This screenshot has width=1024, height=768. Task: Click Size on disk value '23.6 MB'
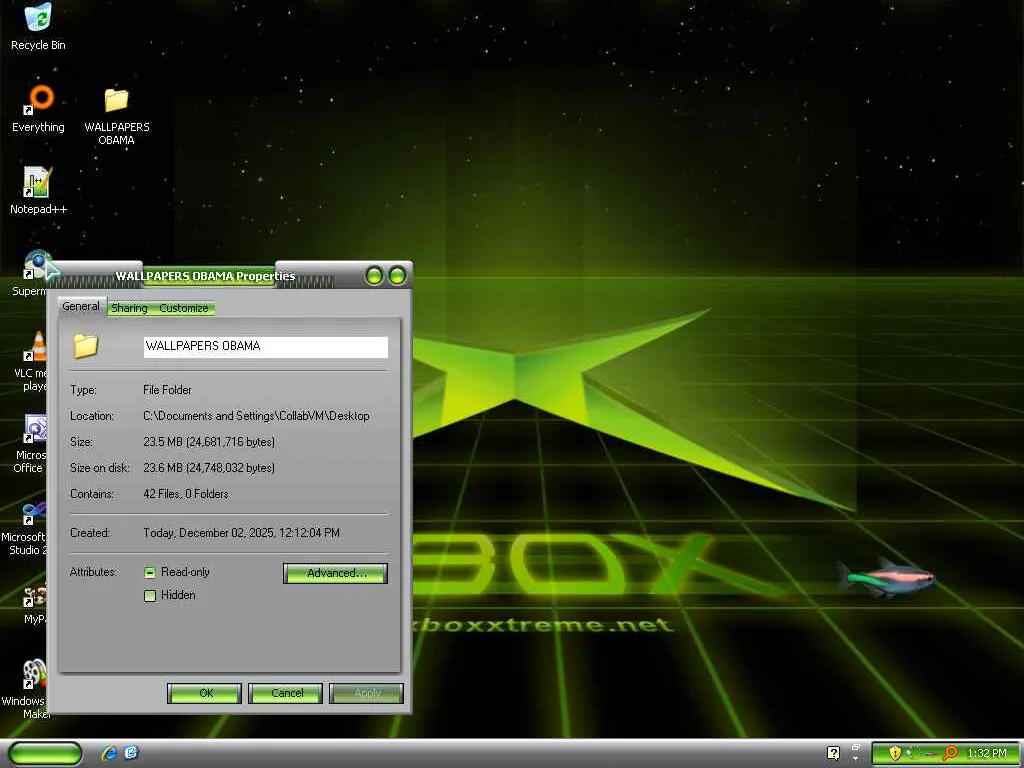(x=209, y=468)
